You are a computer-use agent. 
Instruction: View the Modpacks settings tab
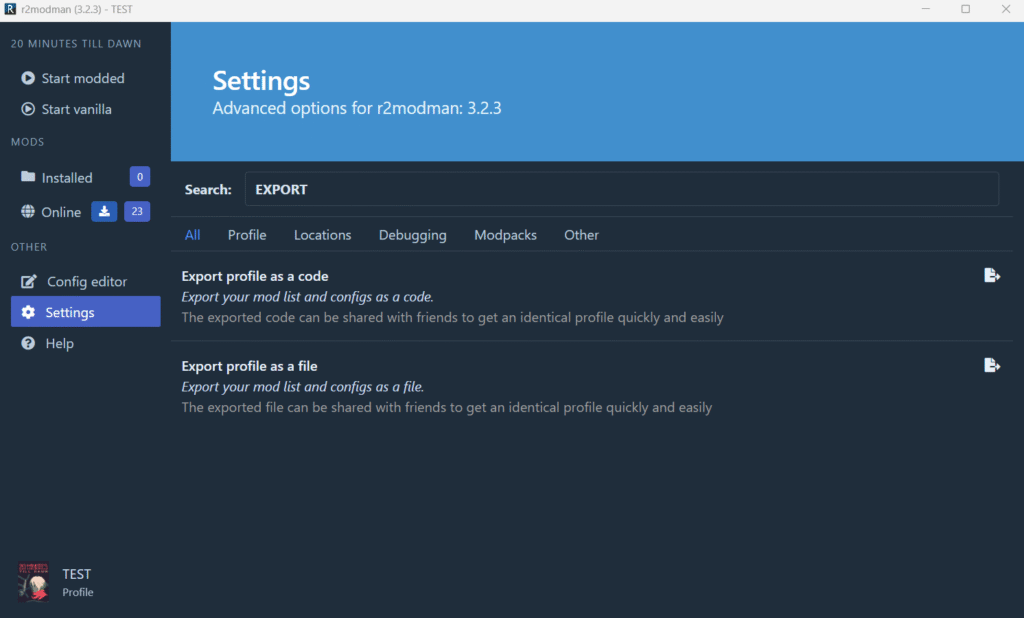[505, 235]
